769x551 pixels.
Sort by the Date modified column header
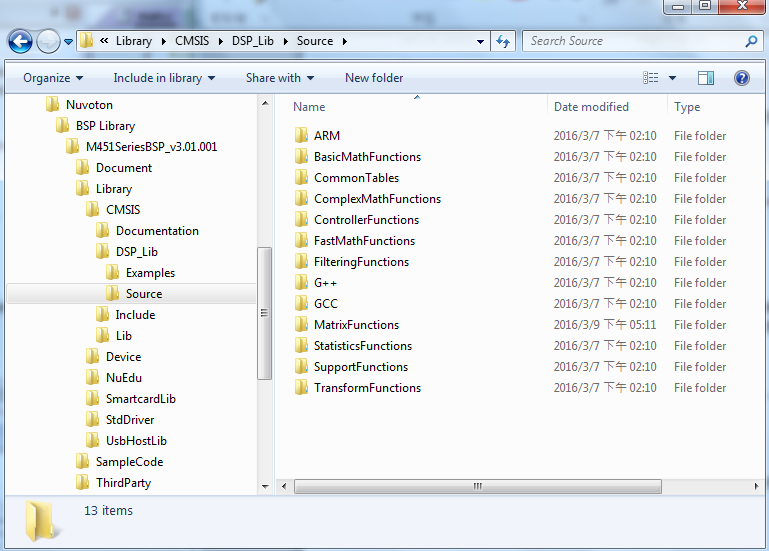pyautogui.click(x=591, y=107)
